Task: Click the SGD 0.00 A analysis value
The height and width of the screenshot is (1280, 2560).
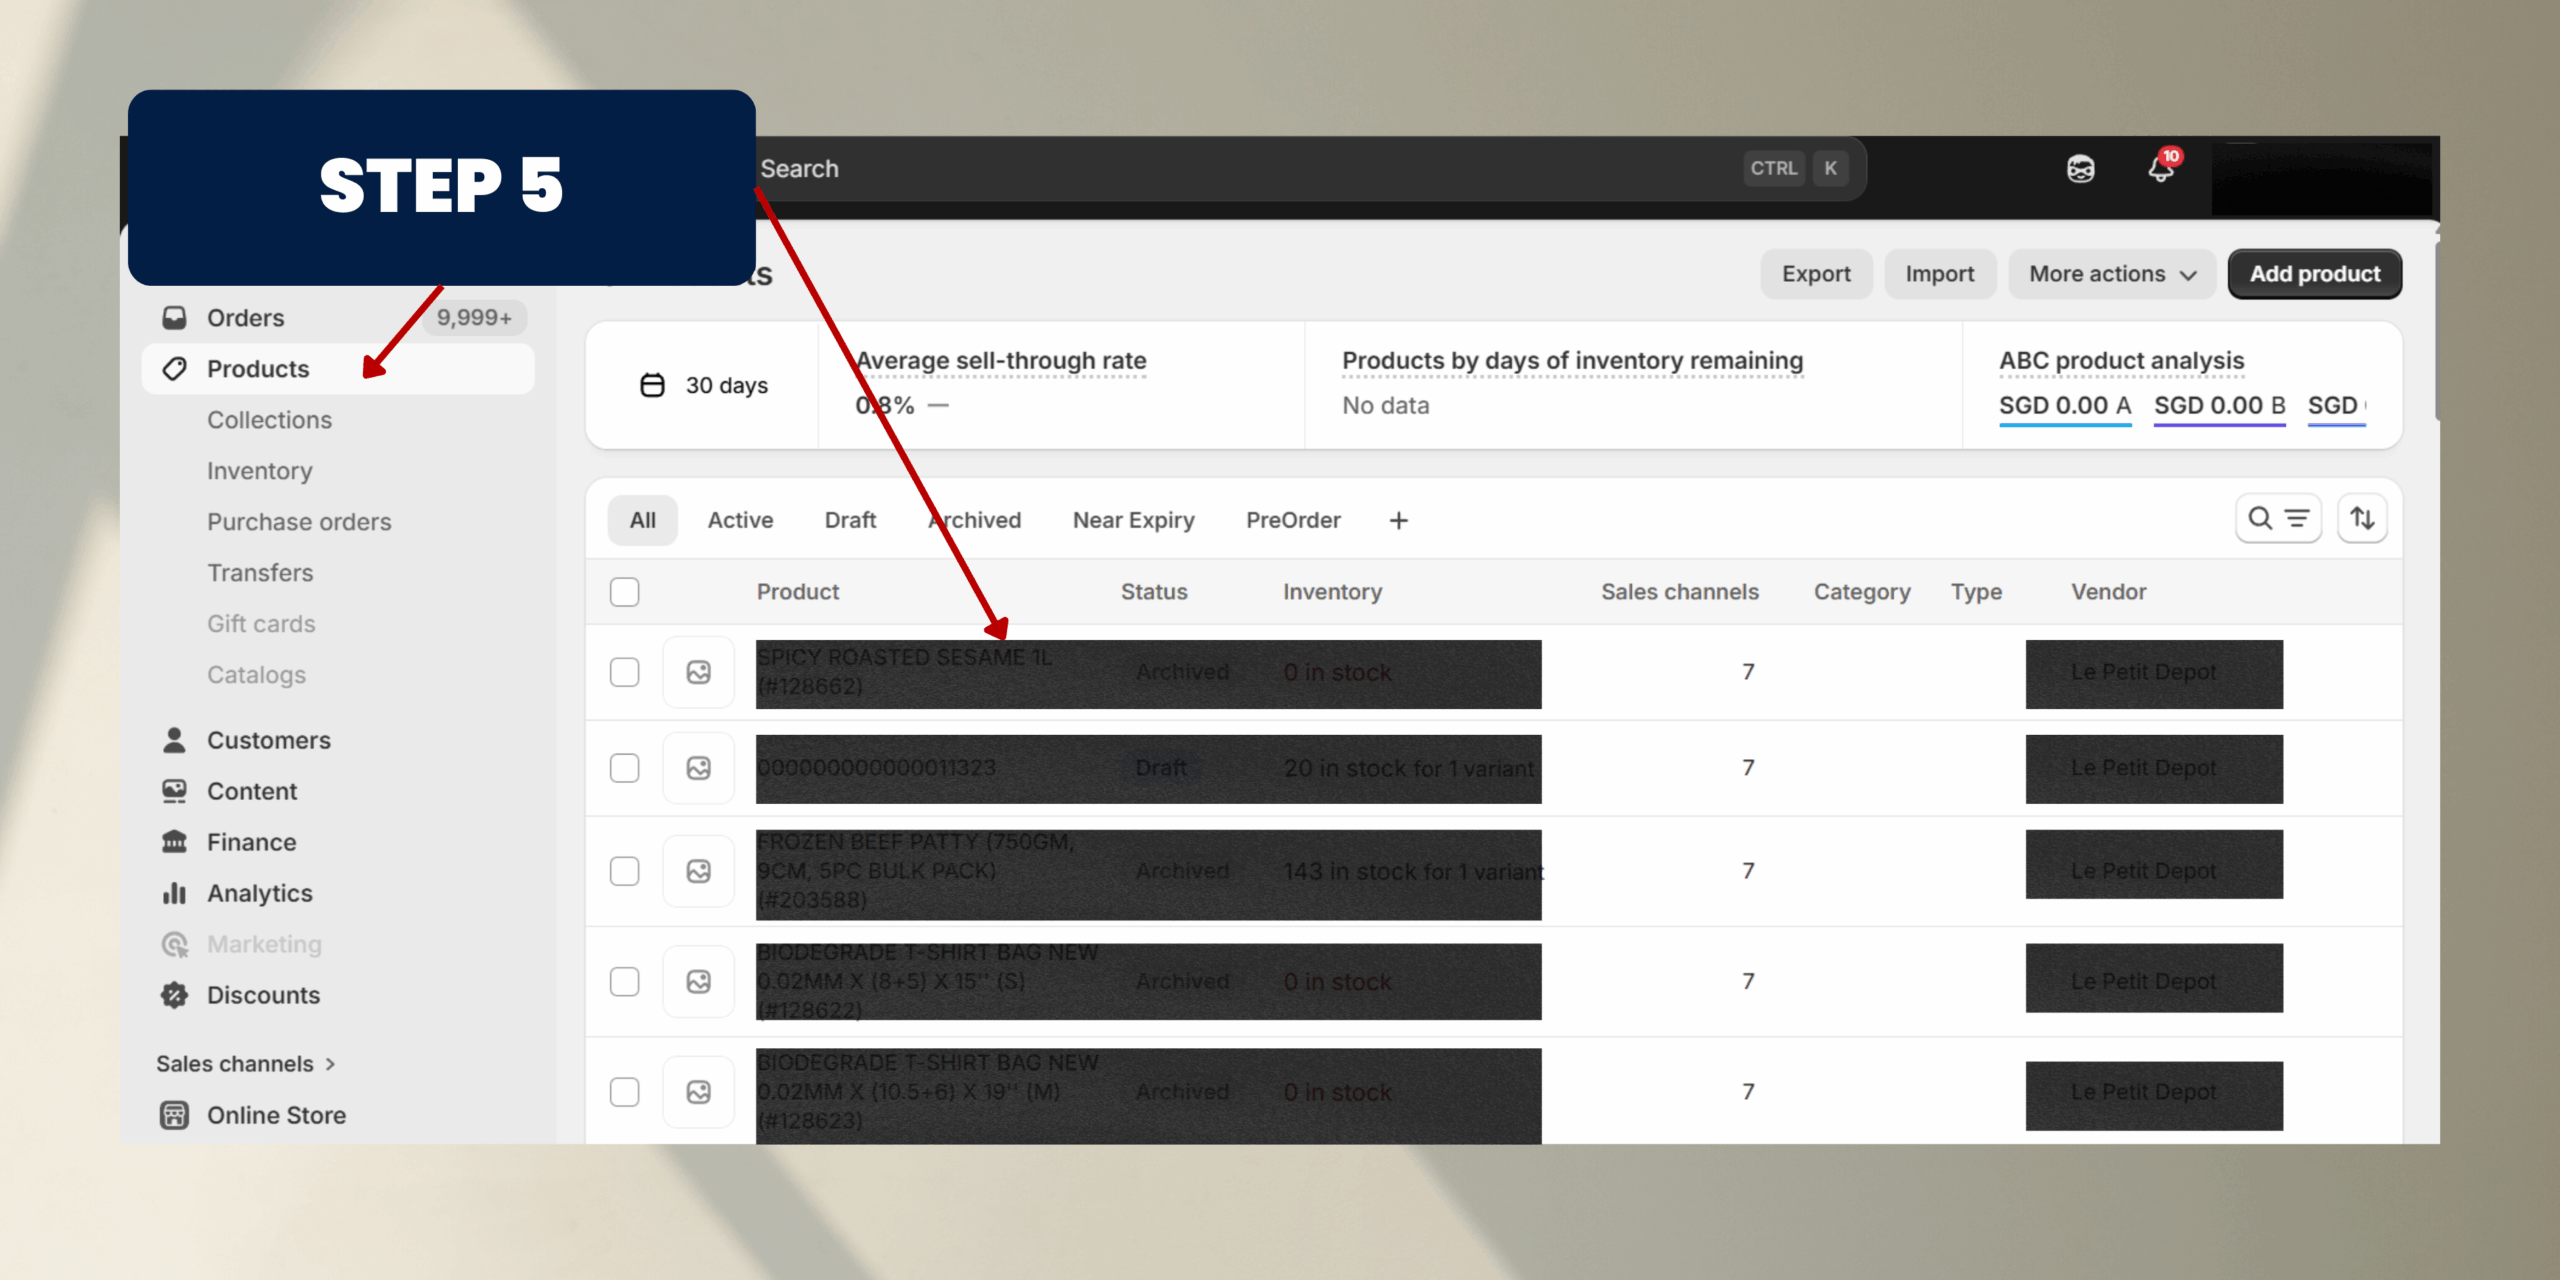Action: coord(2064,406)
